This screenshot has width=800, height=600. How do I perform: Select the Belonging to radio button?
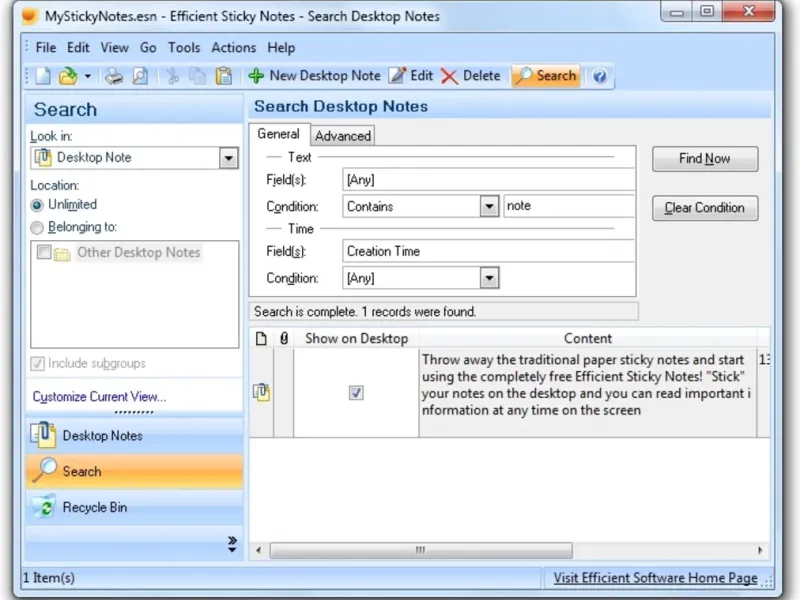(37, 228)
